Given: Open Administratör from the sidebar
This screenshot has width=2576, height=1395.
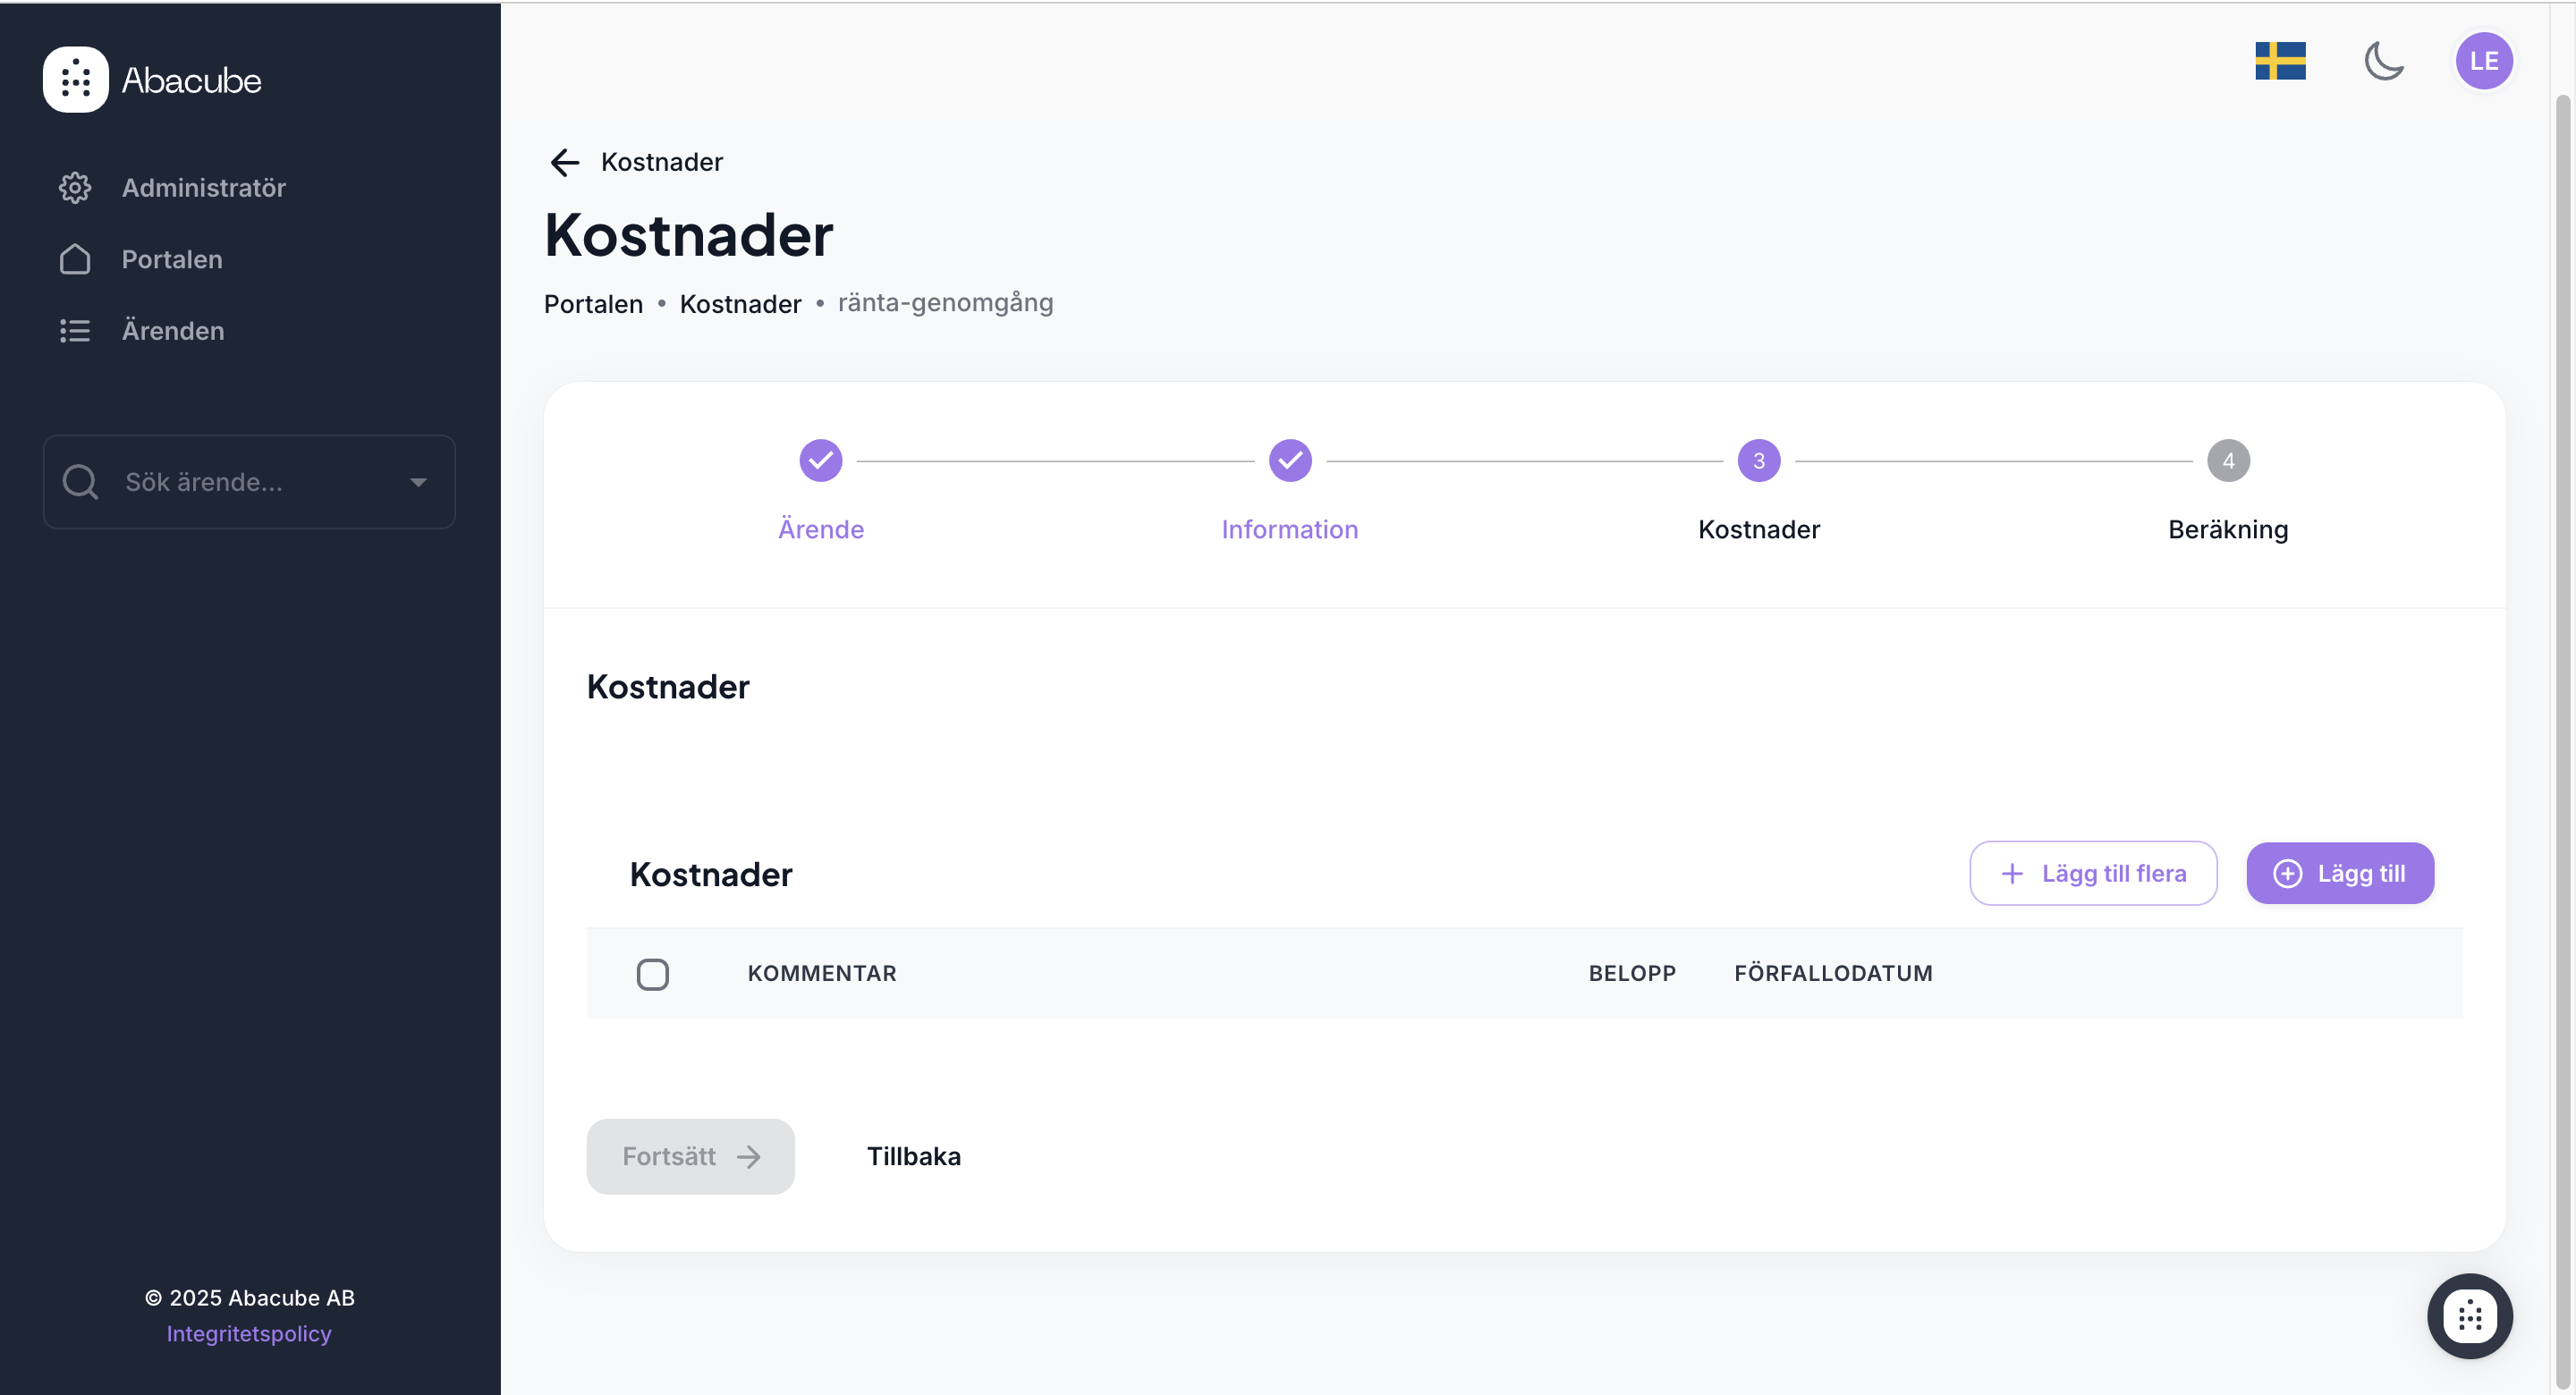Looking at the screenshot, I should [x=203, y=188].
